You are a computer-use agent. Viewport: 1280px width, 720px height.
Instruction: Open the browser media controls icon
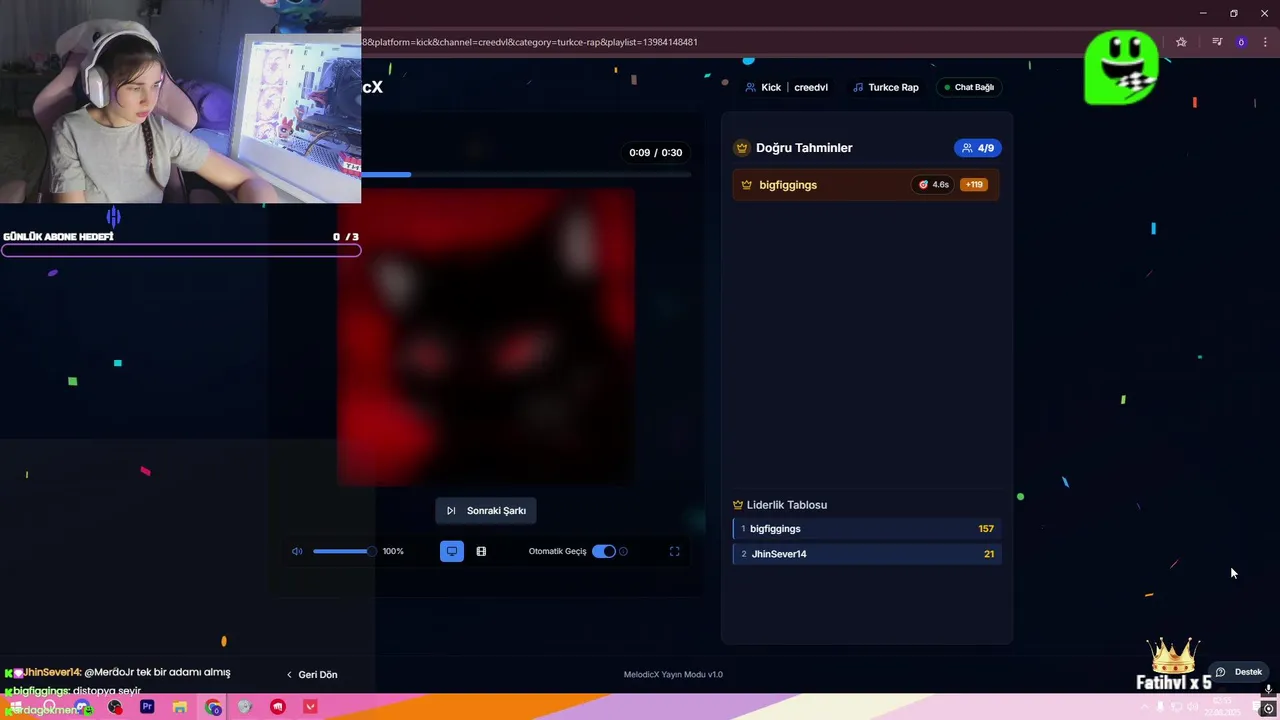pos(1217,42)
